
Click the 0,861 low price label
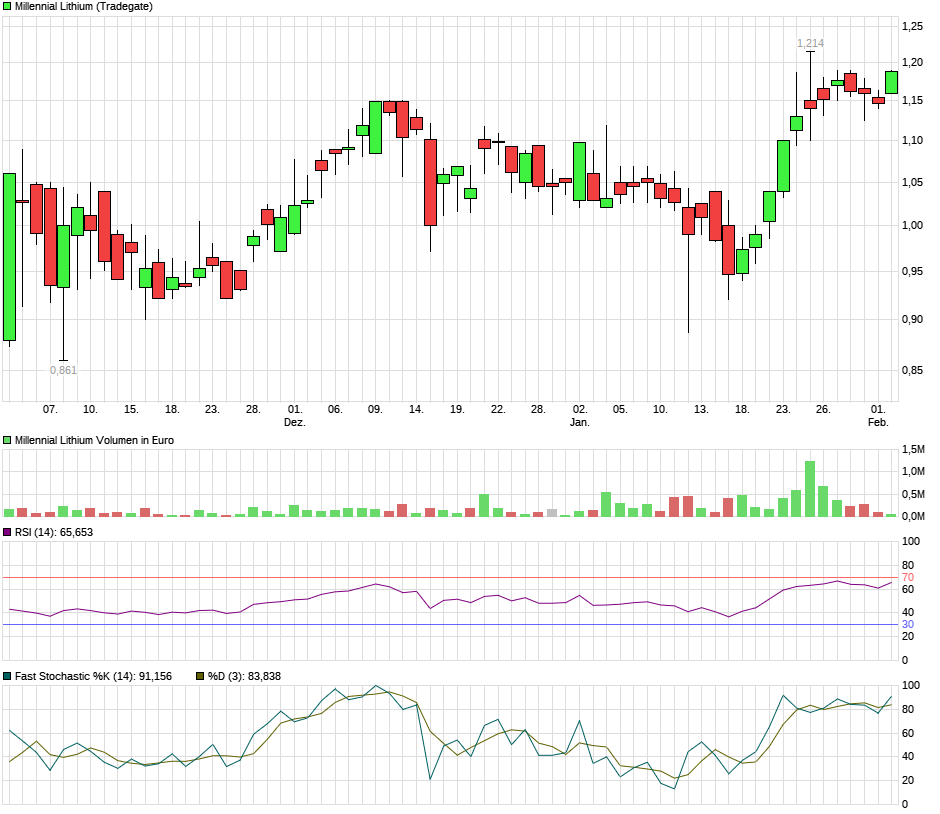63,370
